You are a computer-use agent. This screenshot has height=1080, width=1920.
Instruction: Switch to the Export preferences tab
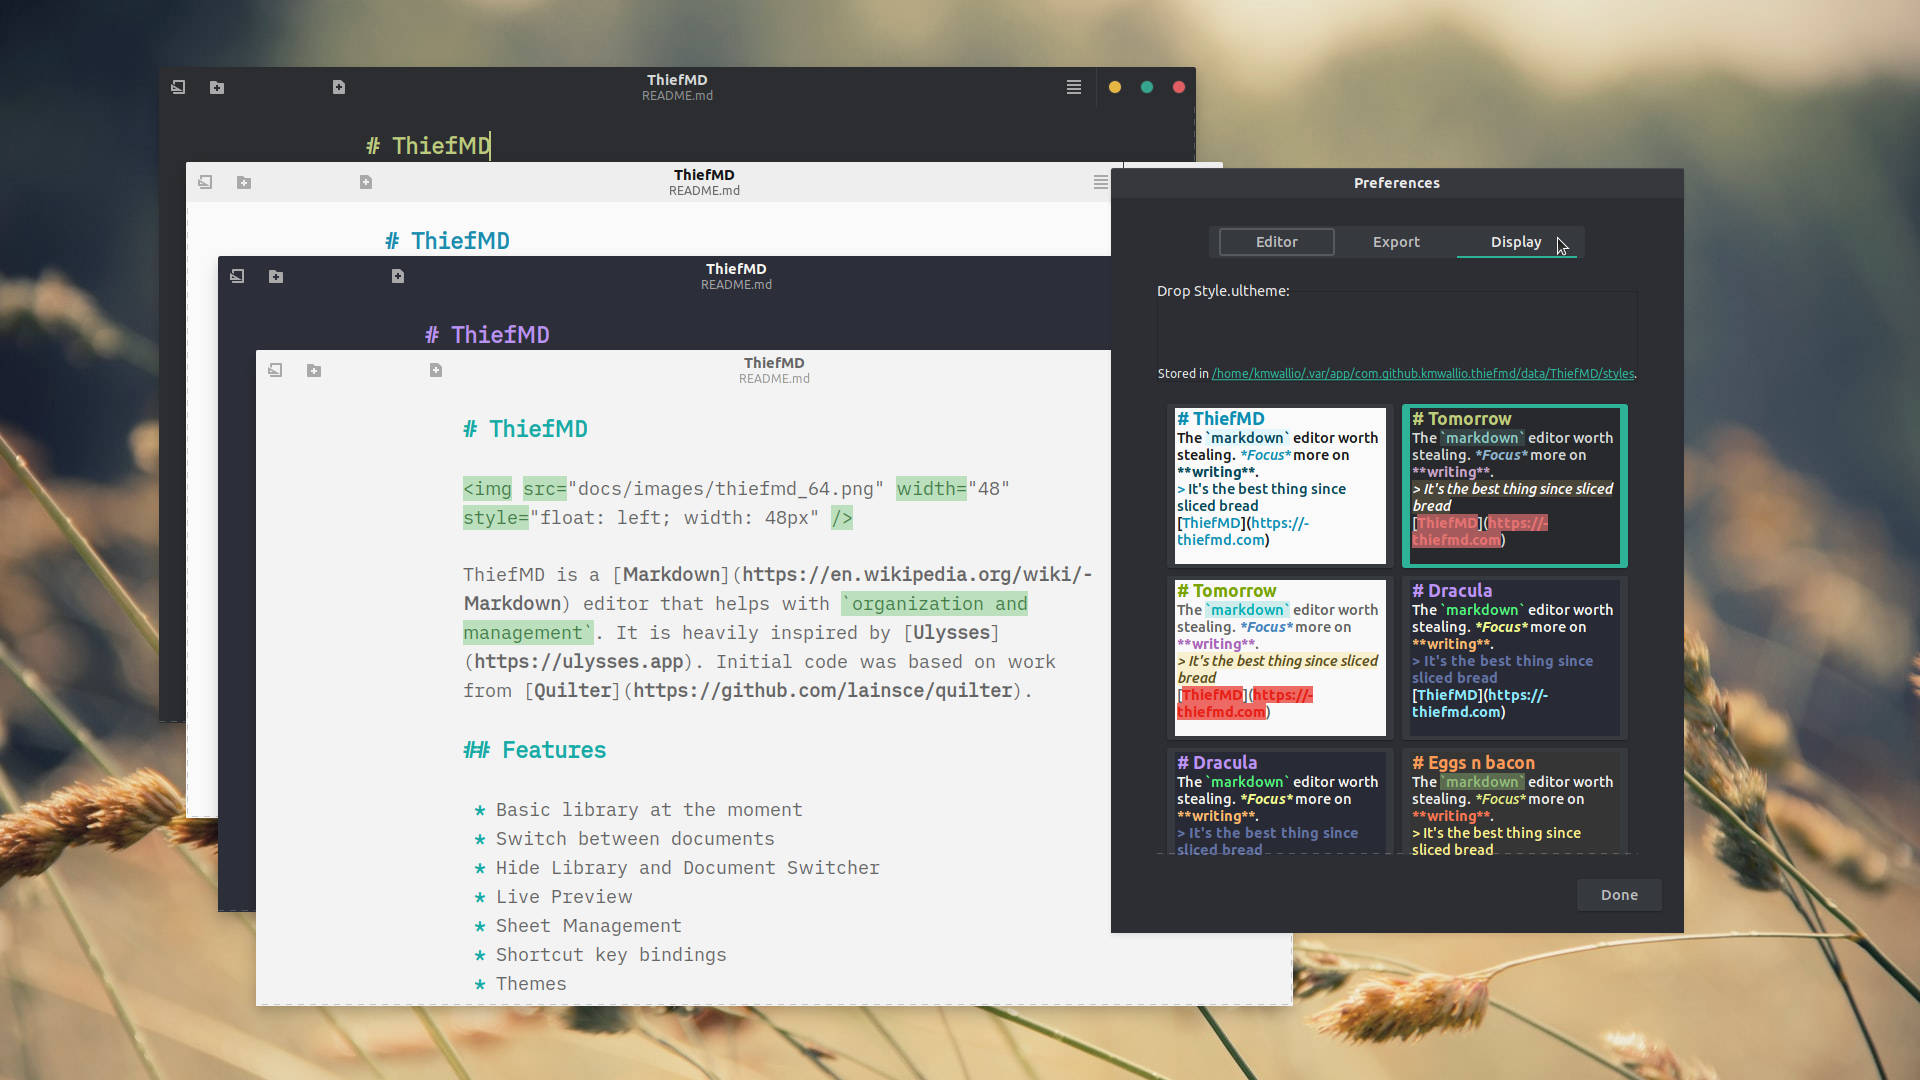(x=1396, y=242)
